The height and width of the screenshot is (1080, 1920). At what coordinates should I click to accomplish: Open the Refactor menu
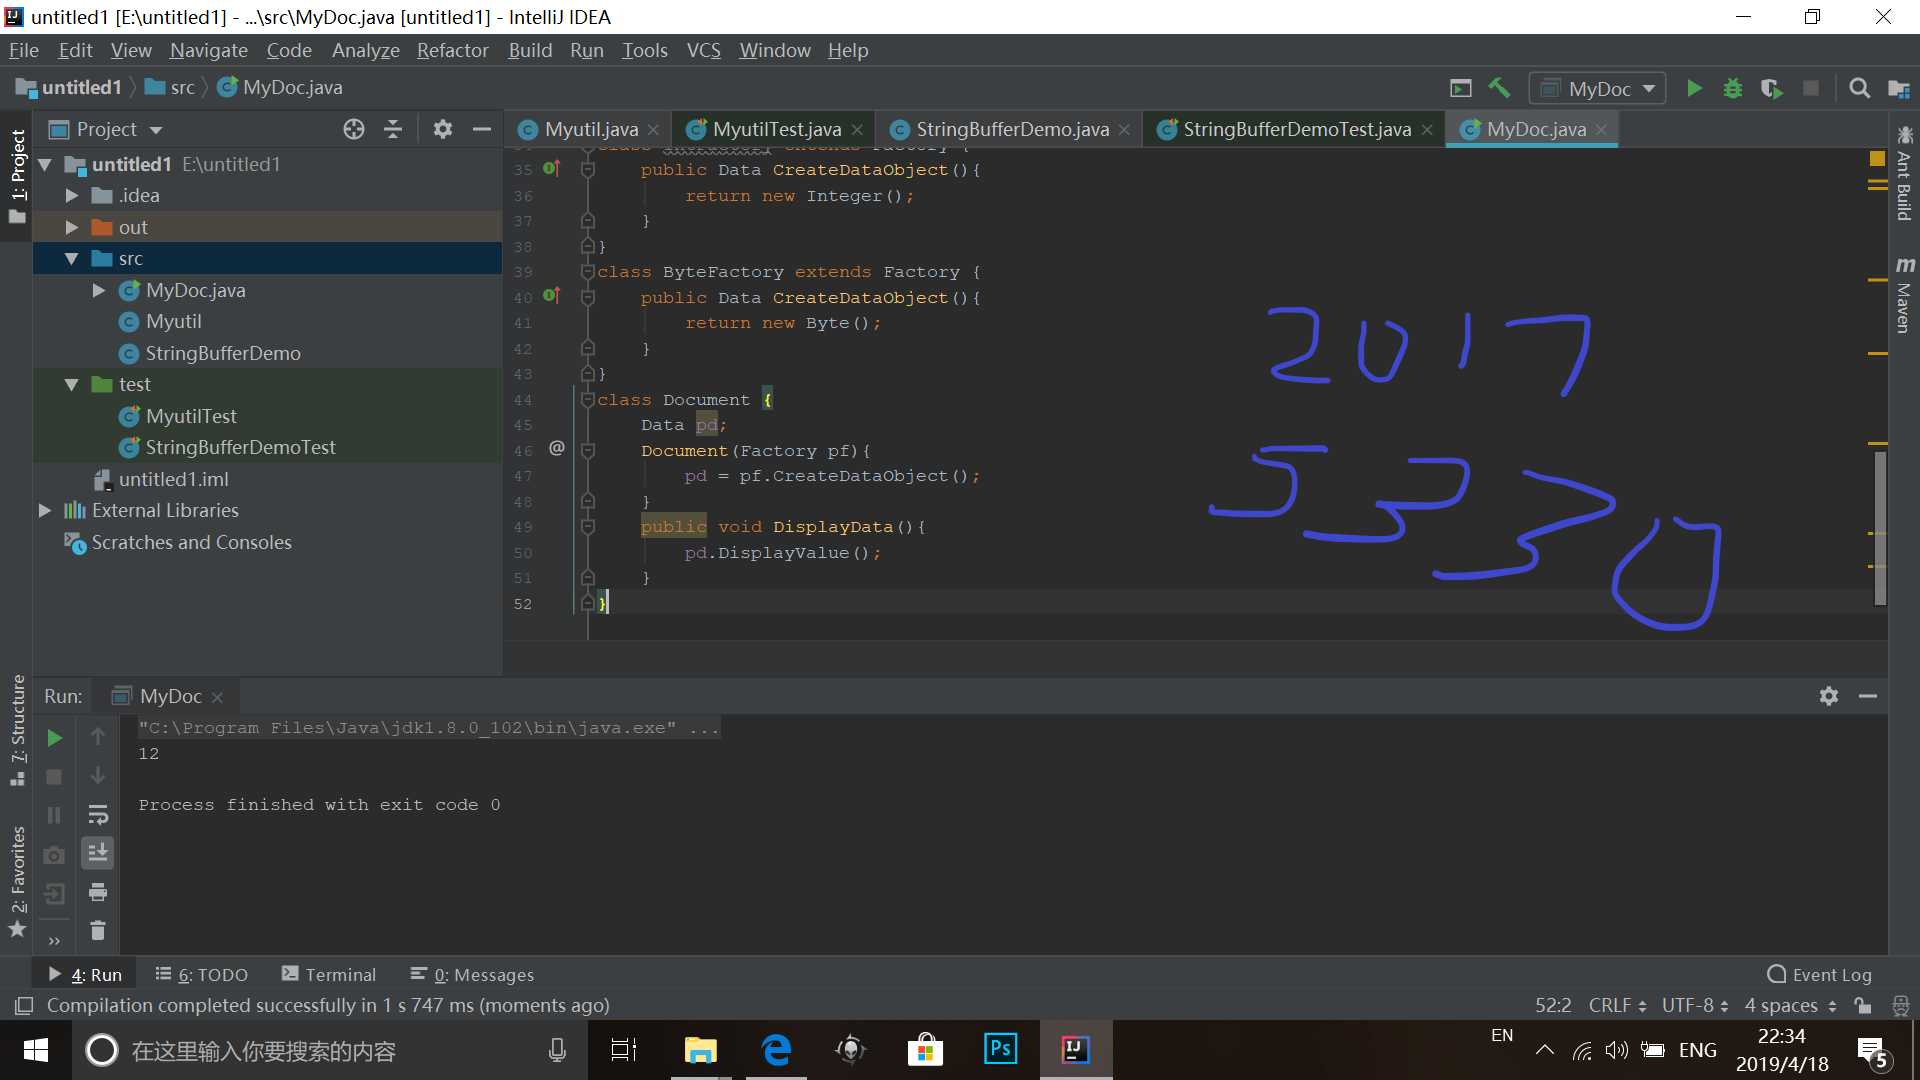pos(452,50)
